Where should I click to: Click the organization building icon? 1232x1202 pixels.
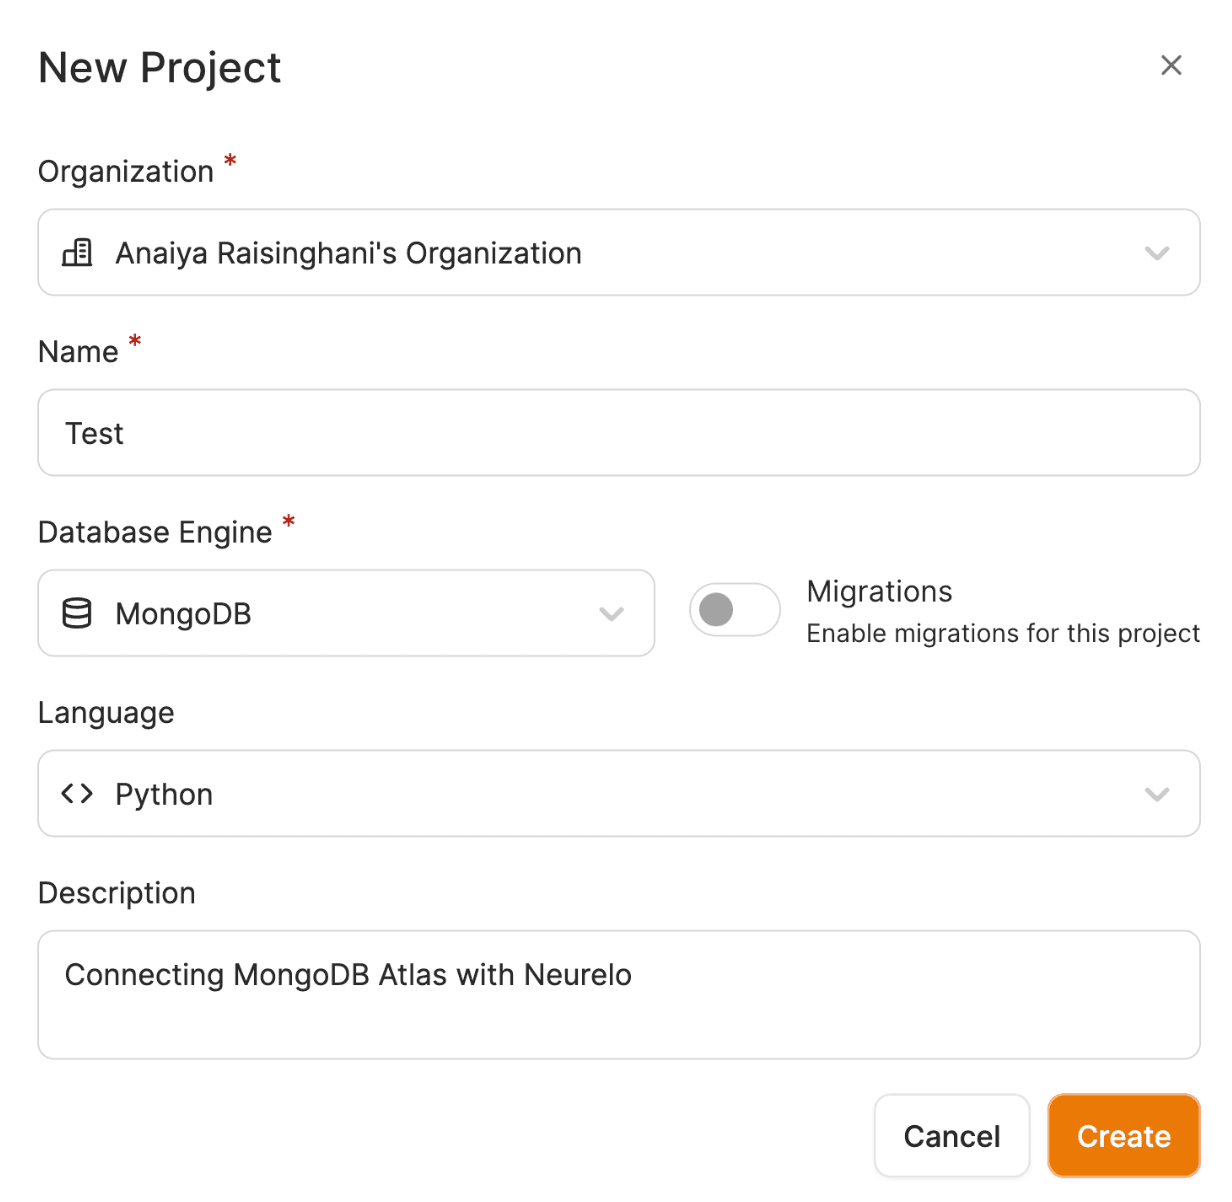(x=77, y=253)
